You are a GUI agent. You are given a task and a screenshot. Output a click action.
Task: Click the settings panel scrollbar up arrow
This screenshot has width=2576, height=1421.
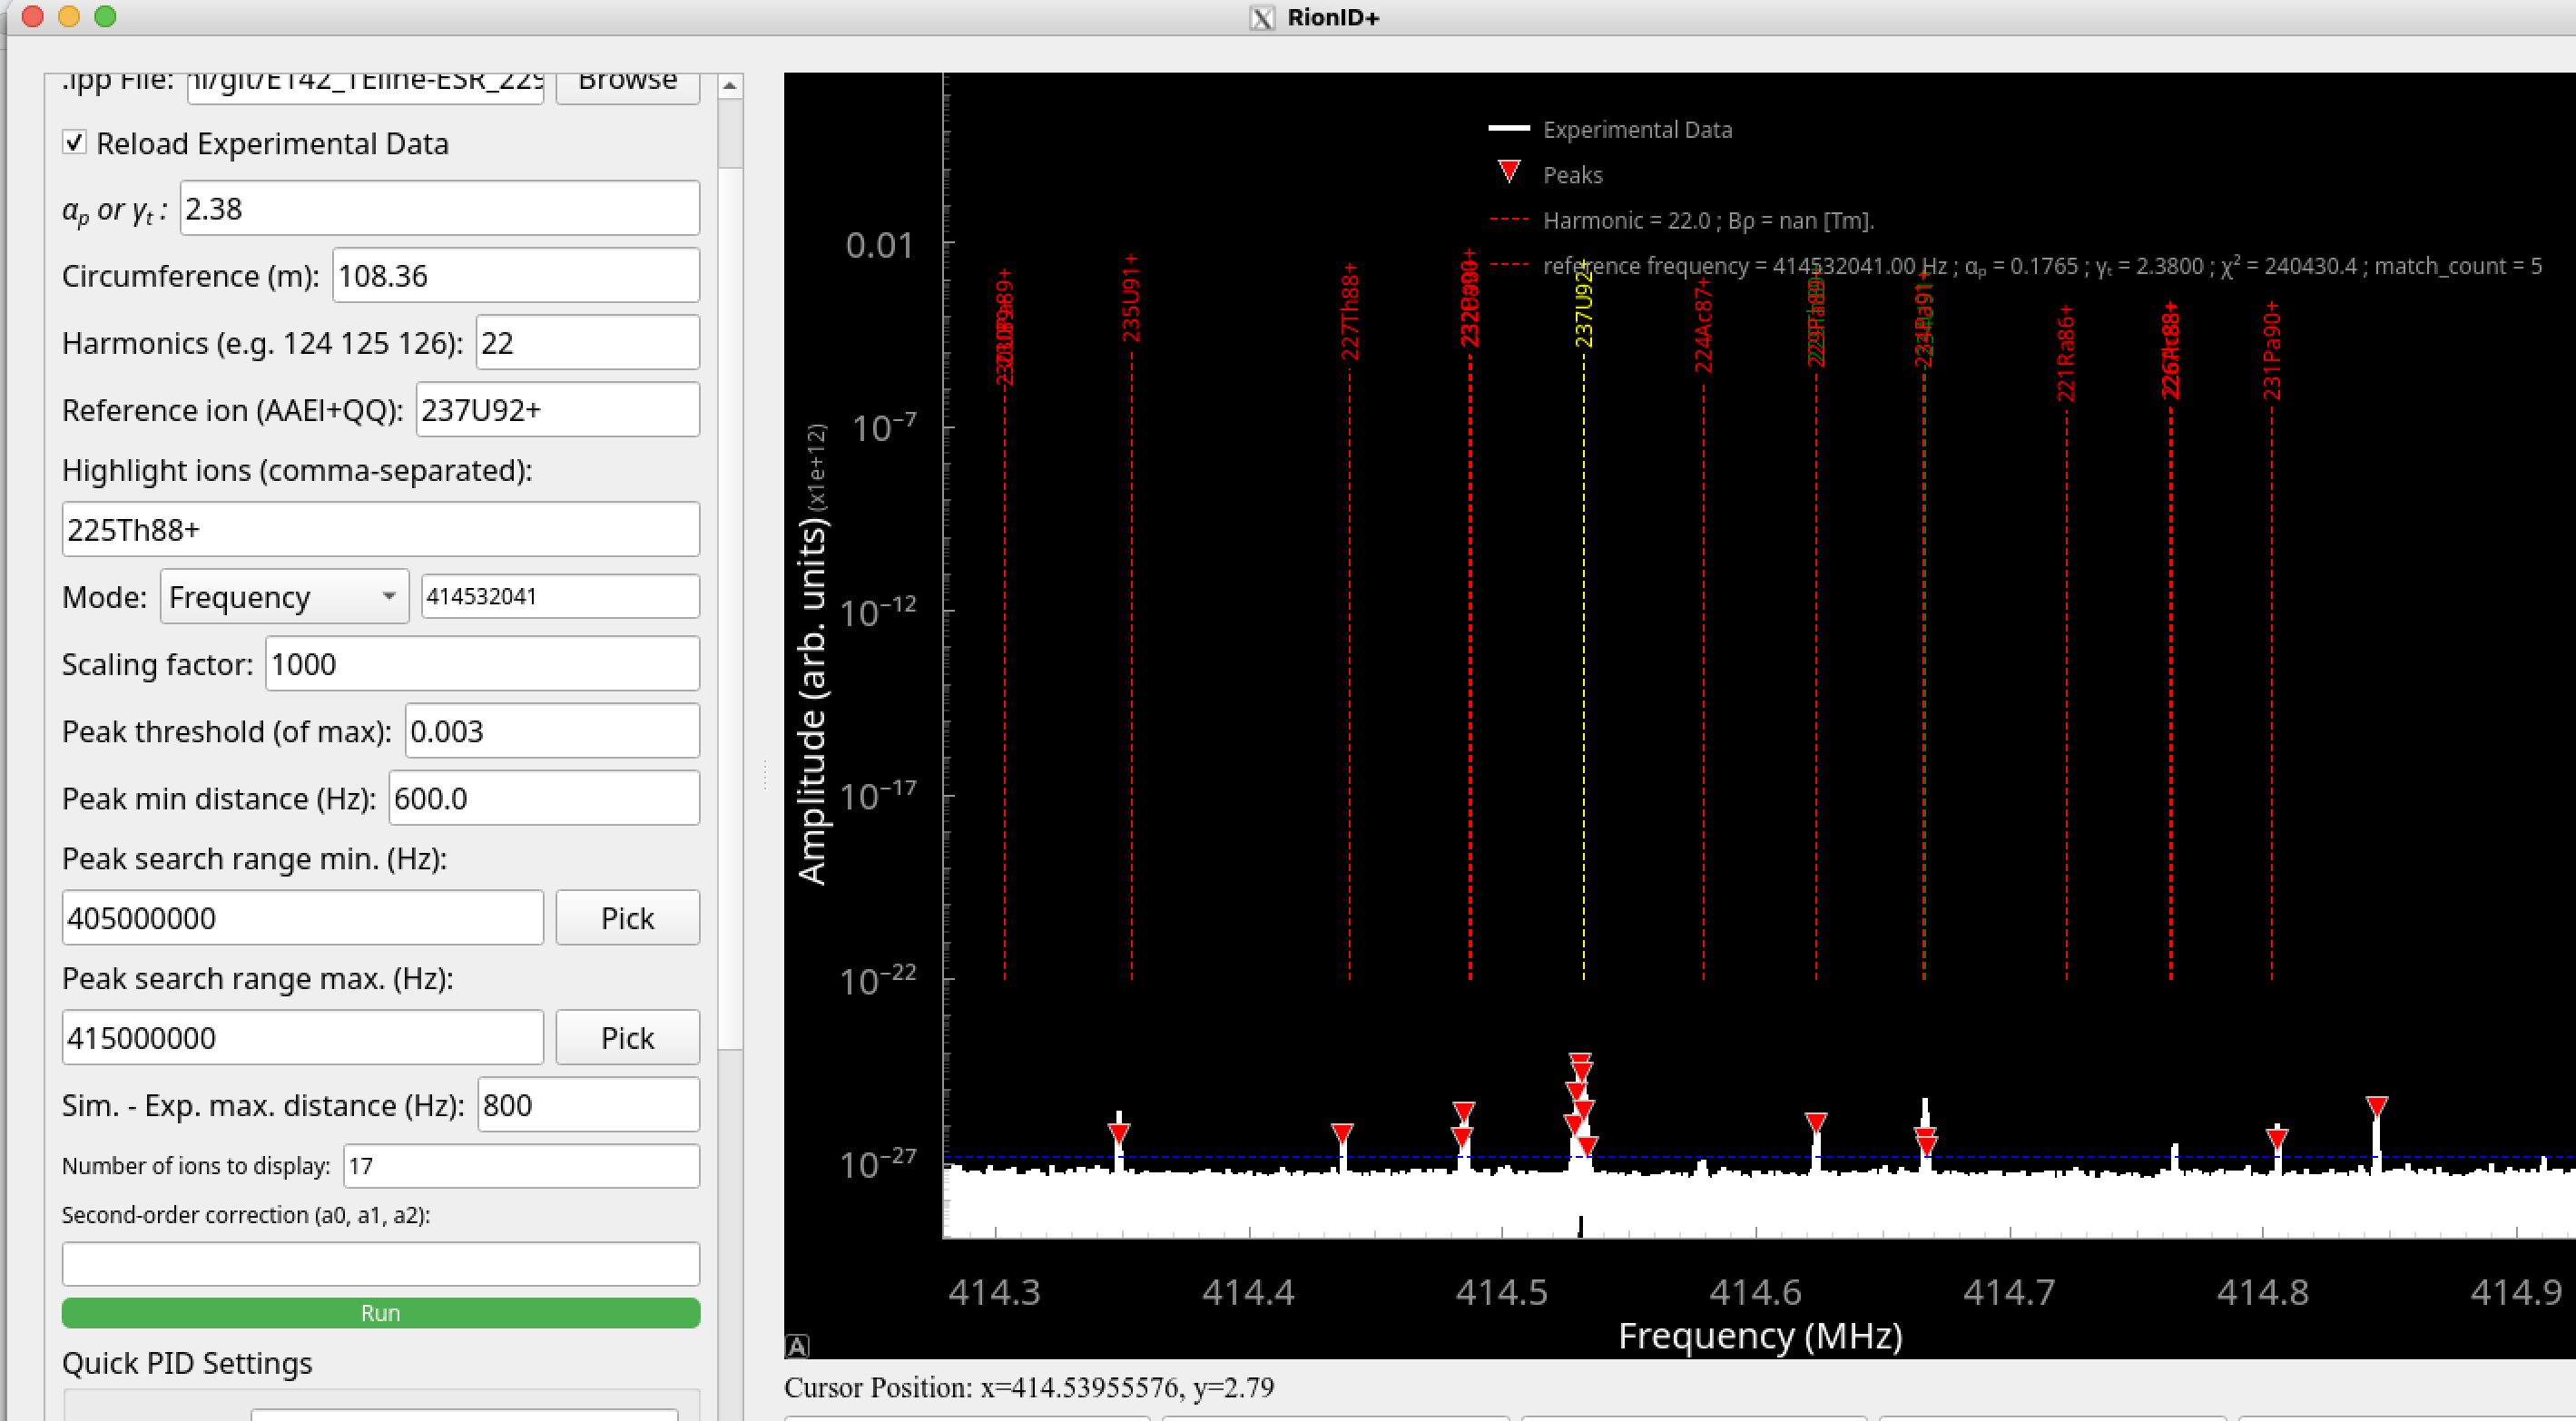tap(730, 86)
